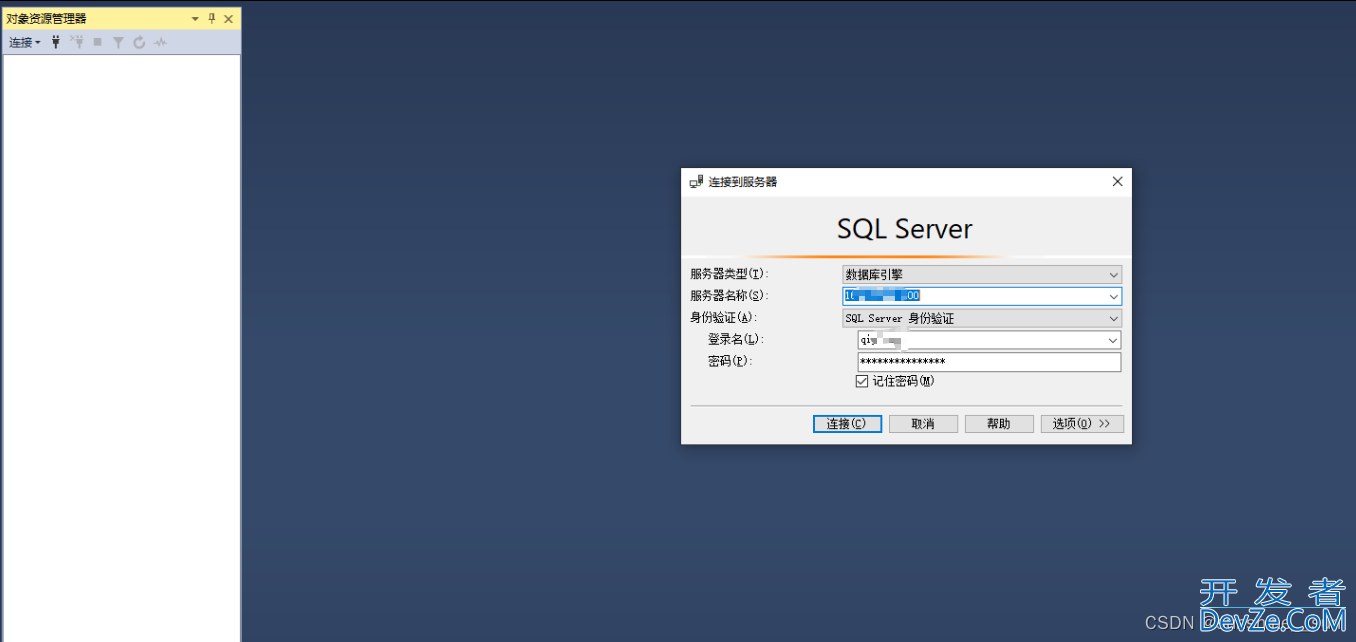Open the 身份验证 dropdown
The height and width of the screenshot is (642, 1356).
982,318
